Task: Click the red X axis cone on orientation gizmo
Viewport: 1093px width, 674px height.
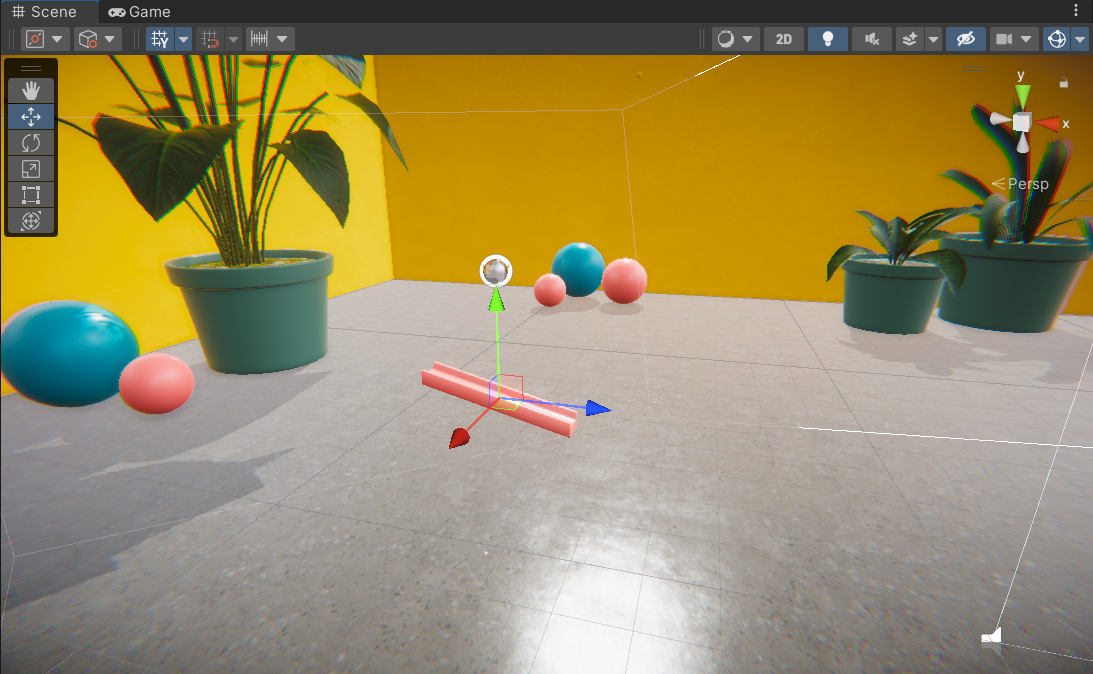Action: 1050,123
